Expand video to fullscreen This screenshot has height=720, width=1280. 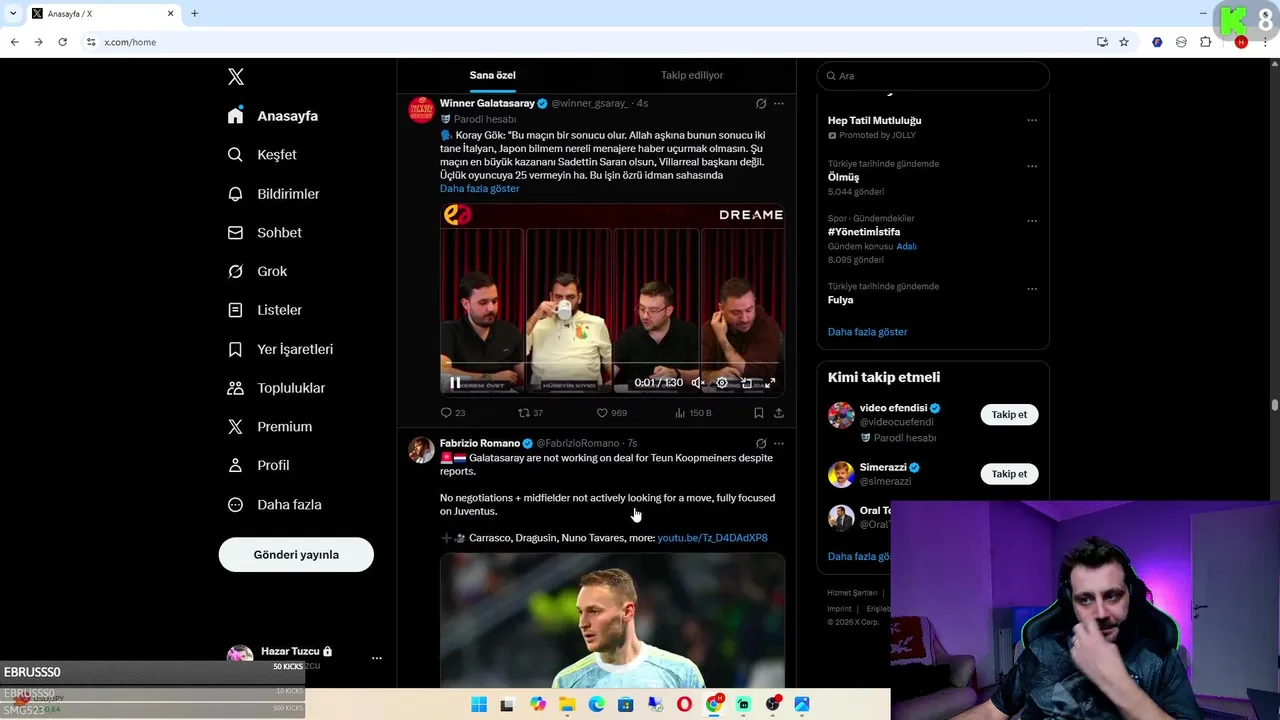(x=770, y=382)
